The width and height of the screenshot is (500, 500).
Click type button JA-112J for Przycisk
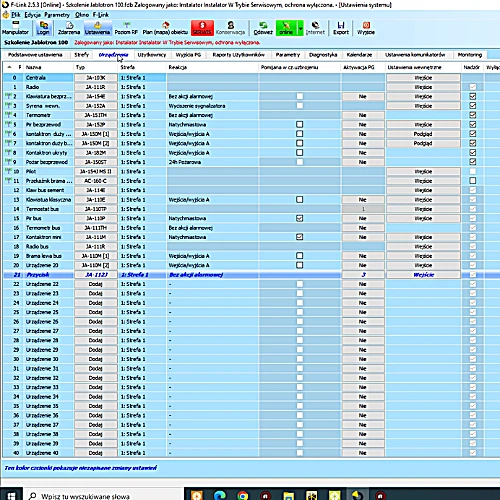[96, 275]
